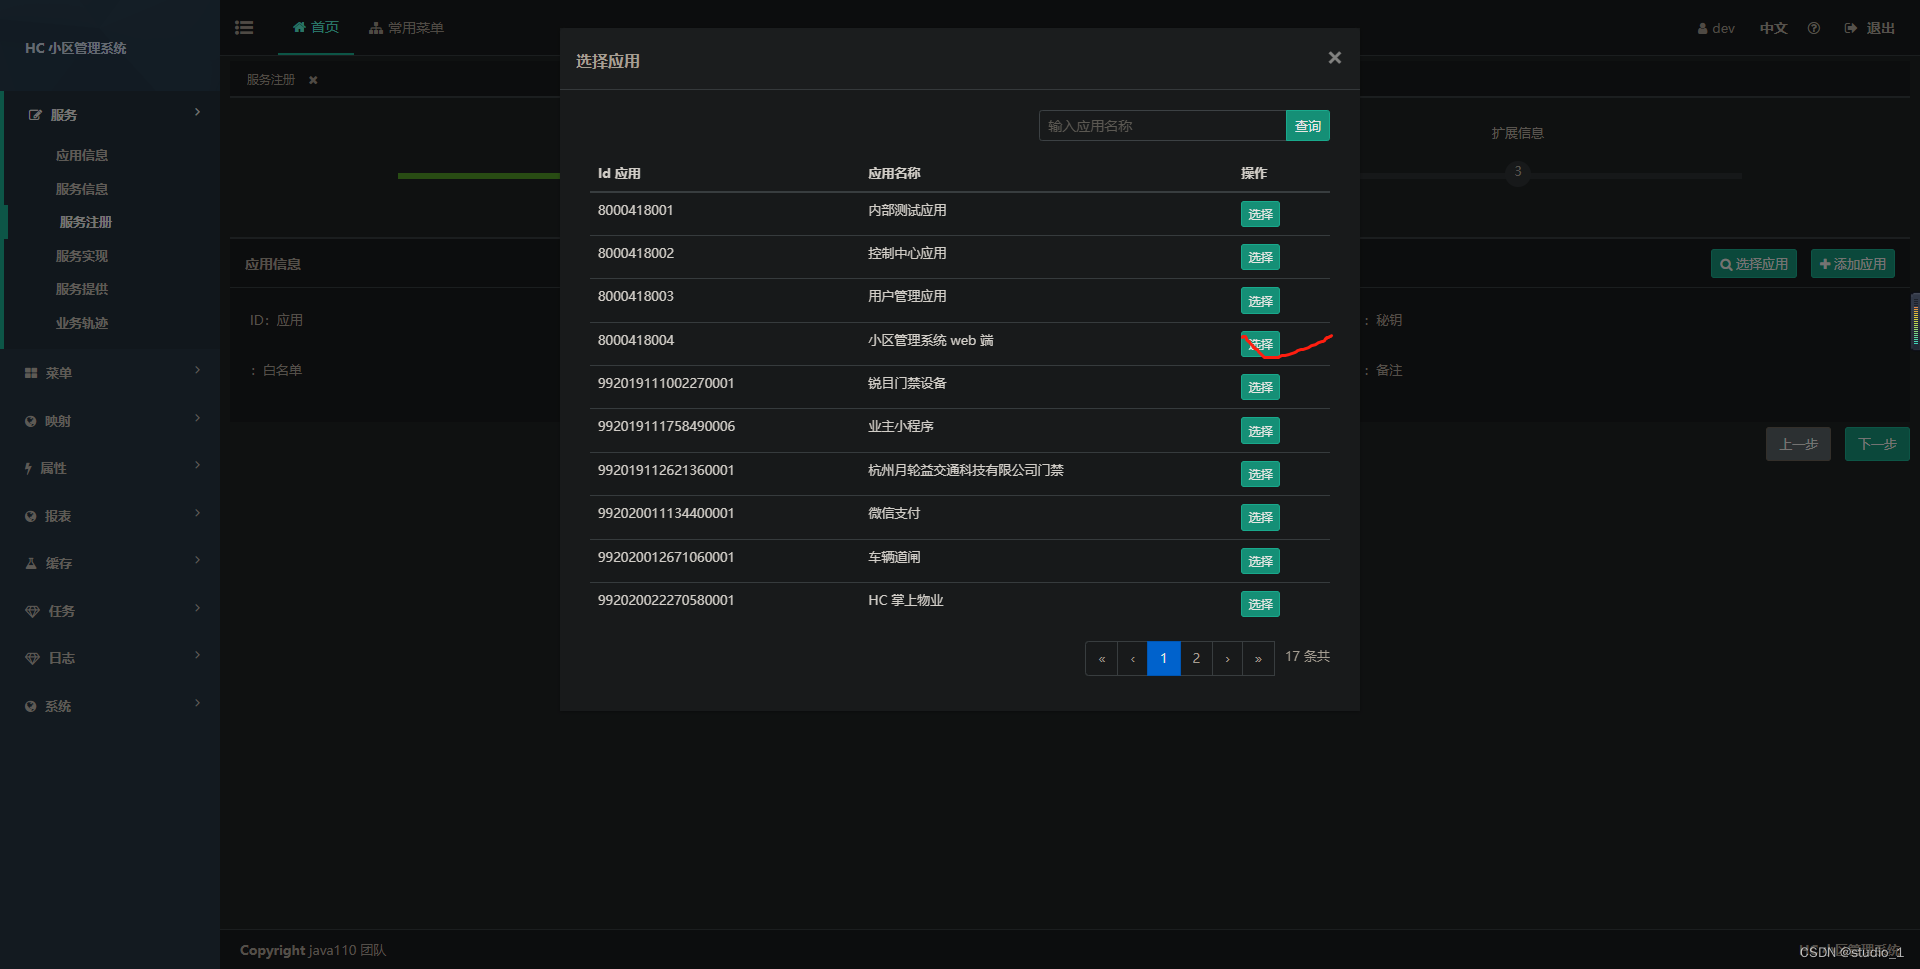Open the 常用菜单 tab

tap(406, 28)
